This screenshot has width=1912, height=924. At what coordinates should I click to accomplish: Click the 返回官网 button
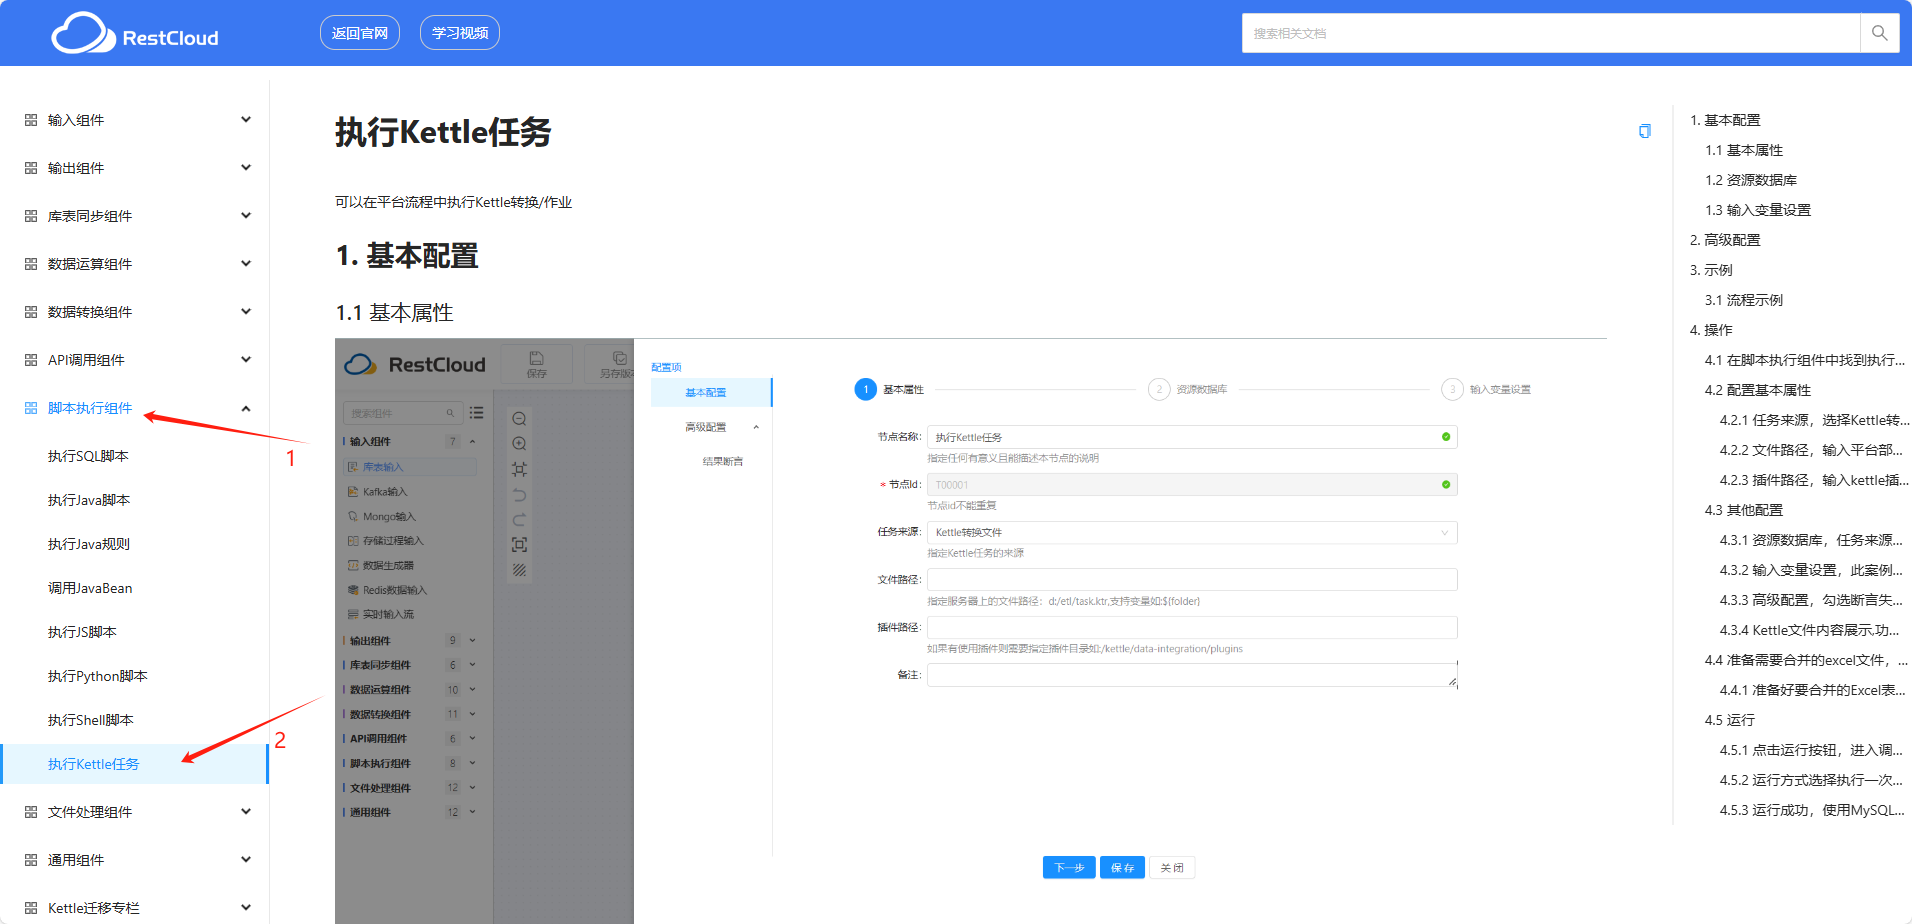(360, 33)
